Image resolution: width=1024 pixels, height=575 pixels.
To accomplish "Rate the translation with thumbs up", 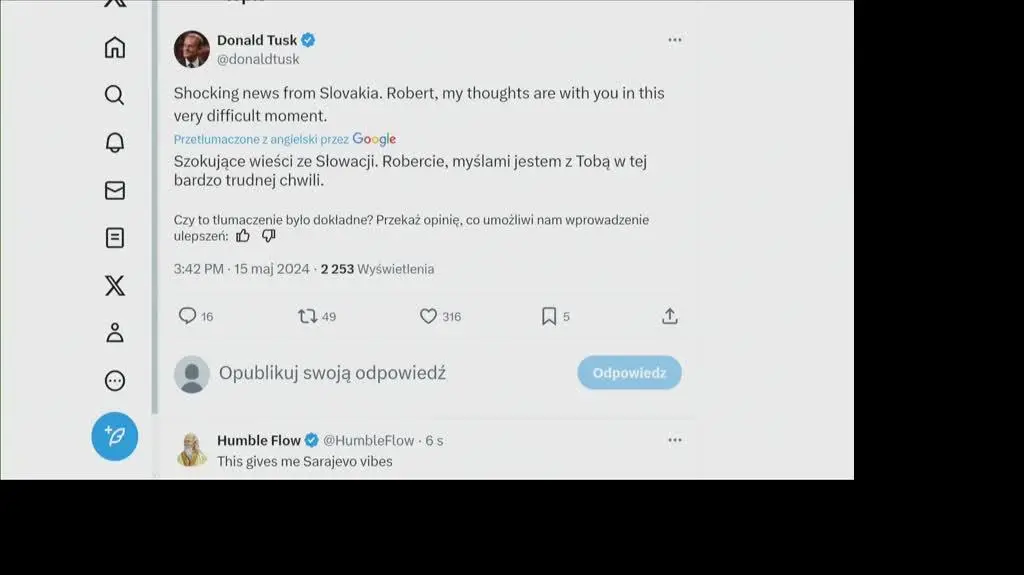I will 243,236.
